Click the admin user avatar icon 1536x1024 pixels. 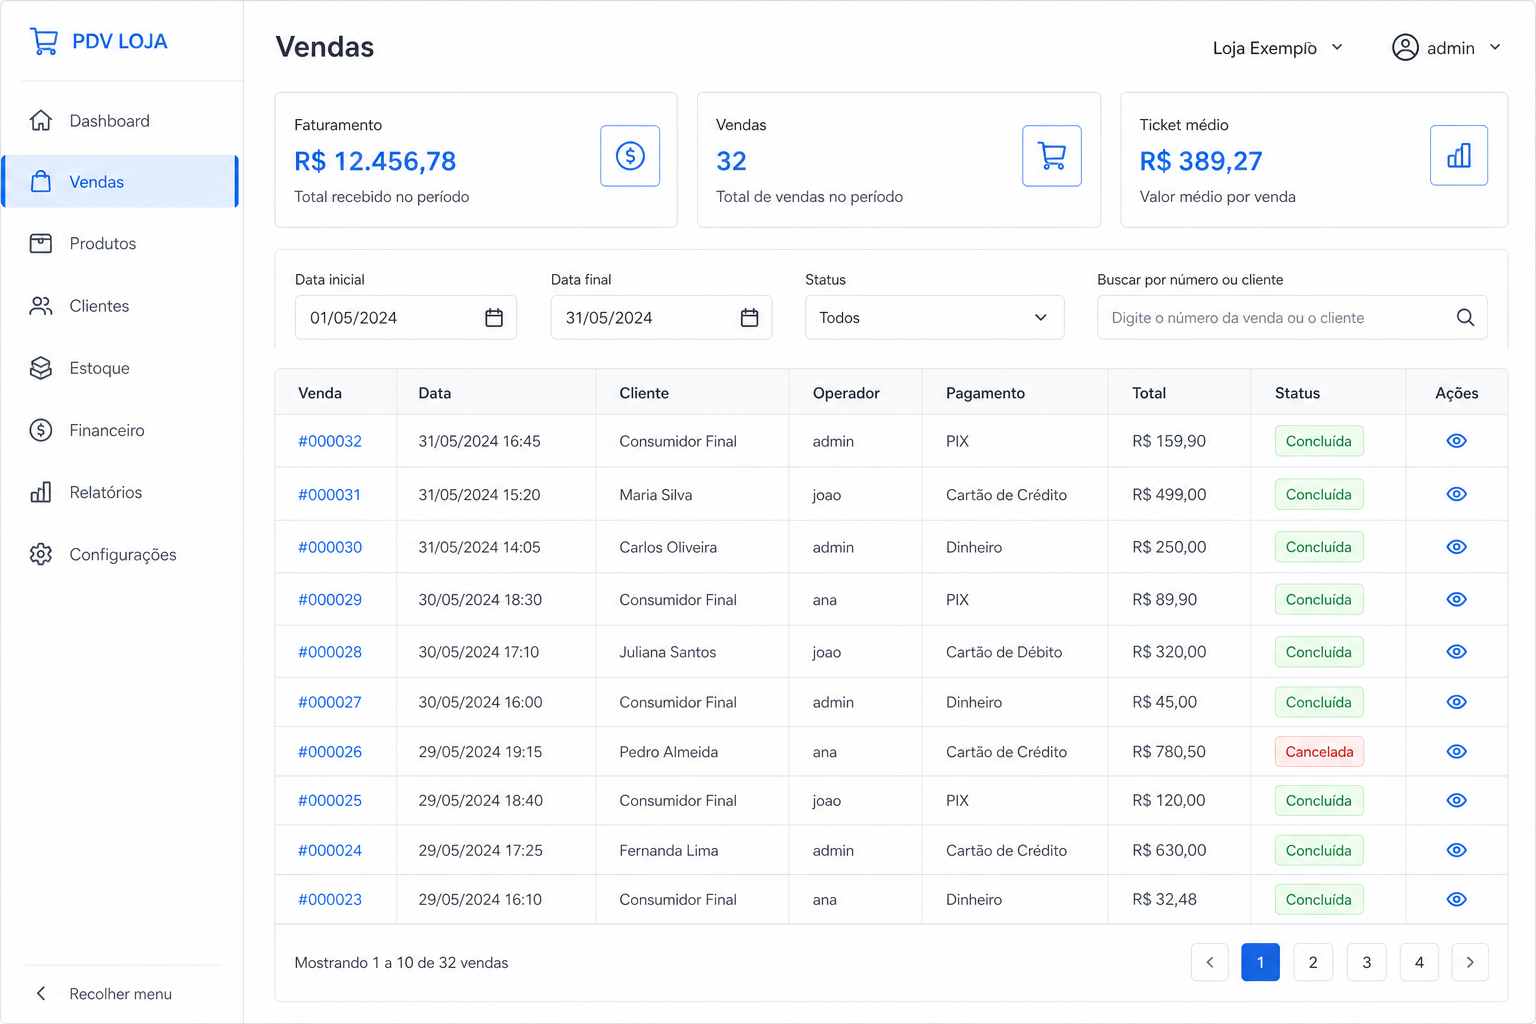point(1405,48)
